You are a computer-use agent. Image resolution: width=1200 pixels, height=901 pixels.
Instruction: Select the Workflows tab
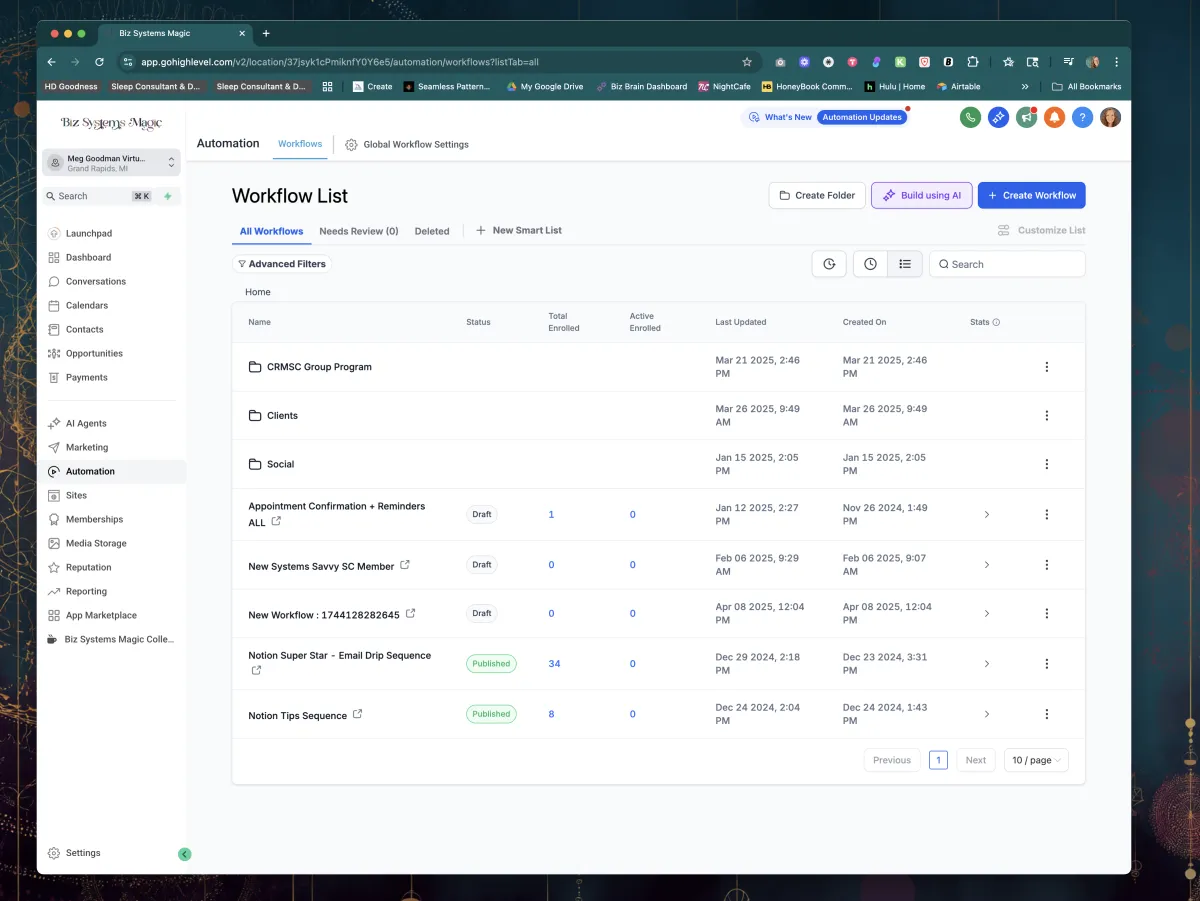[300, 144]
